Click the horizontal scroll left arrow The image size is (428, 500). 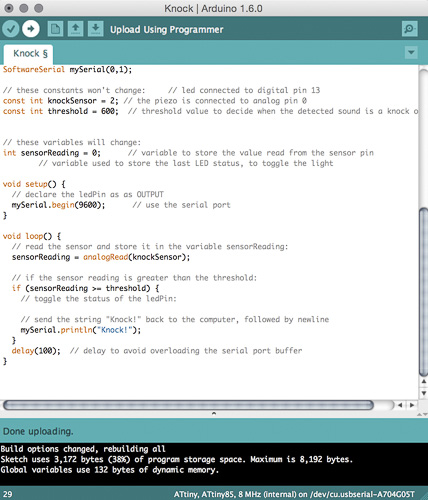[400, 405]
